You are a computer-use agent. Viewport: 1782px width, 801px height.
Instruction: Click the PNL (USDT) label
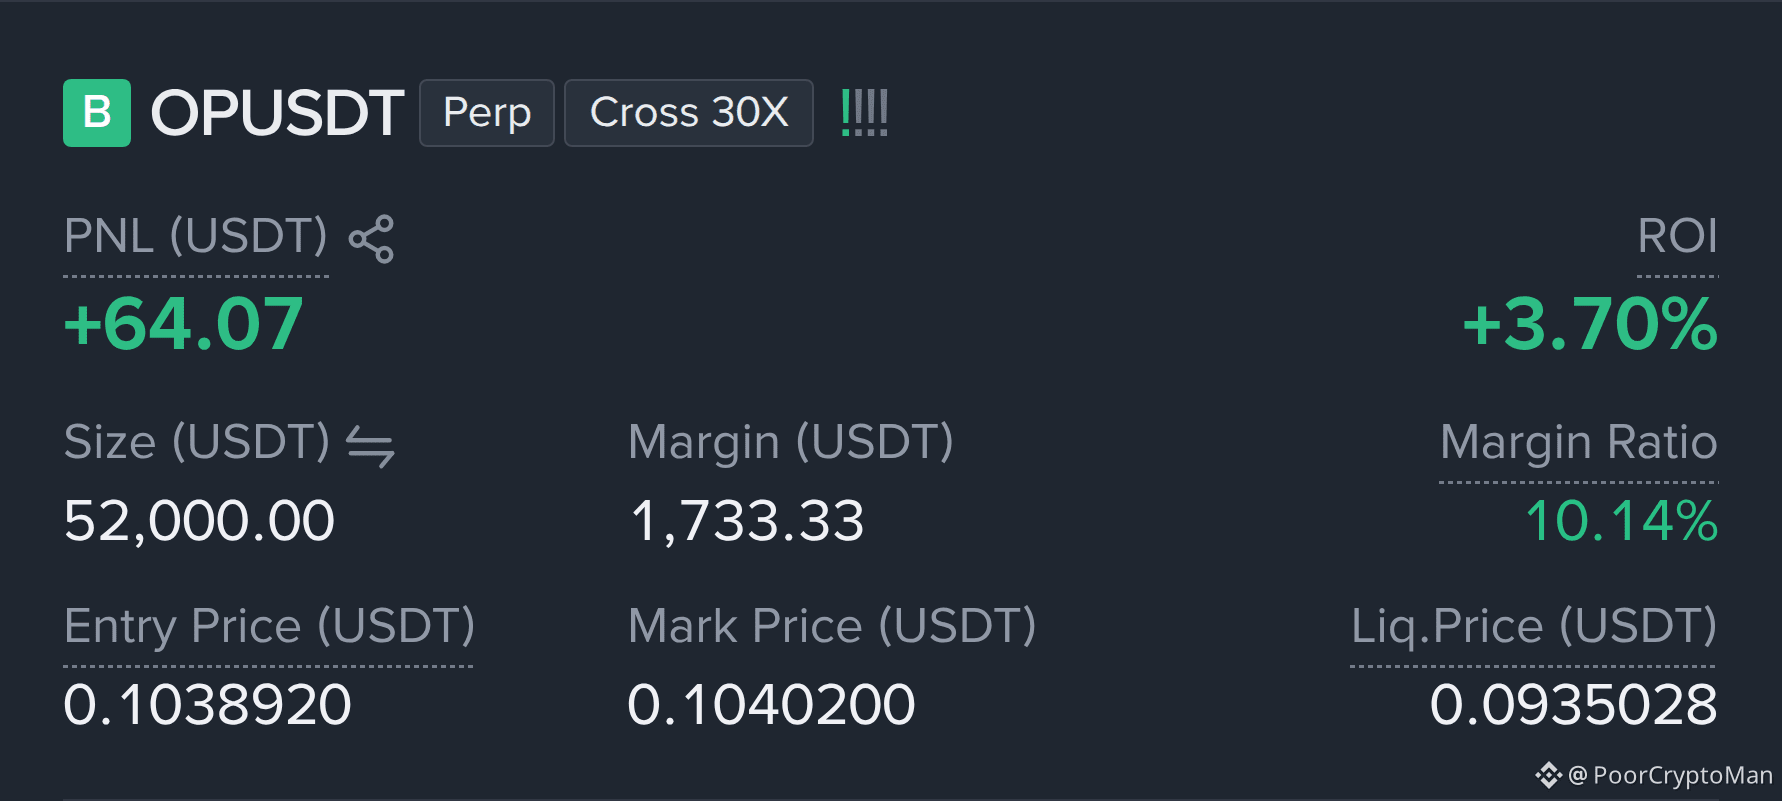pyautogui.click(x=196, y=237)
